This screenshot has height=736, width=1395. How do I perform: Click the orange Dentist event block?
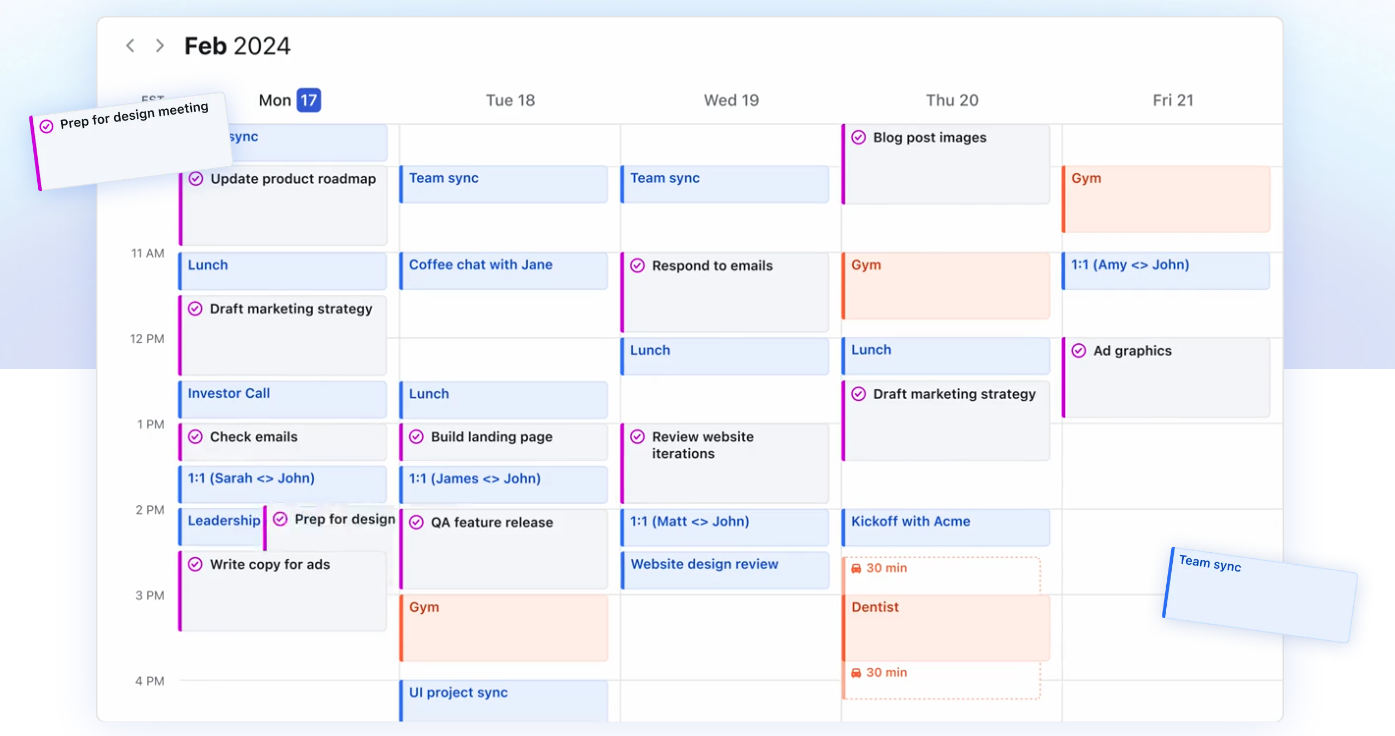click(x=946, y=627)
